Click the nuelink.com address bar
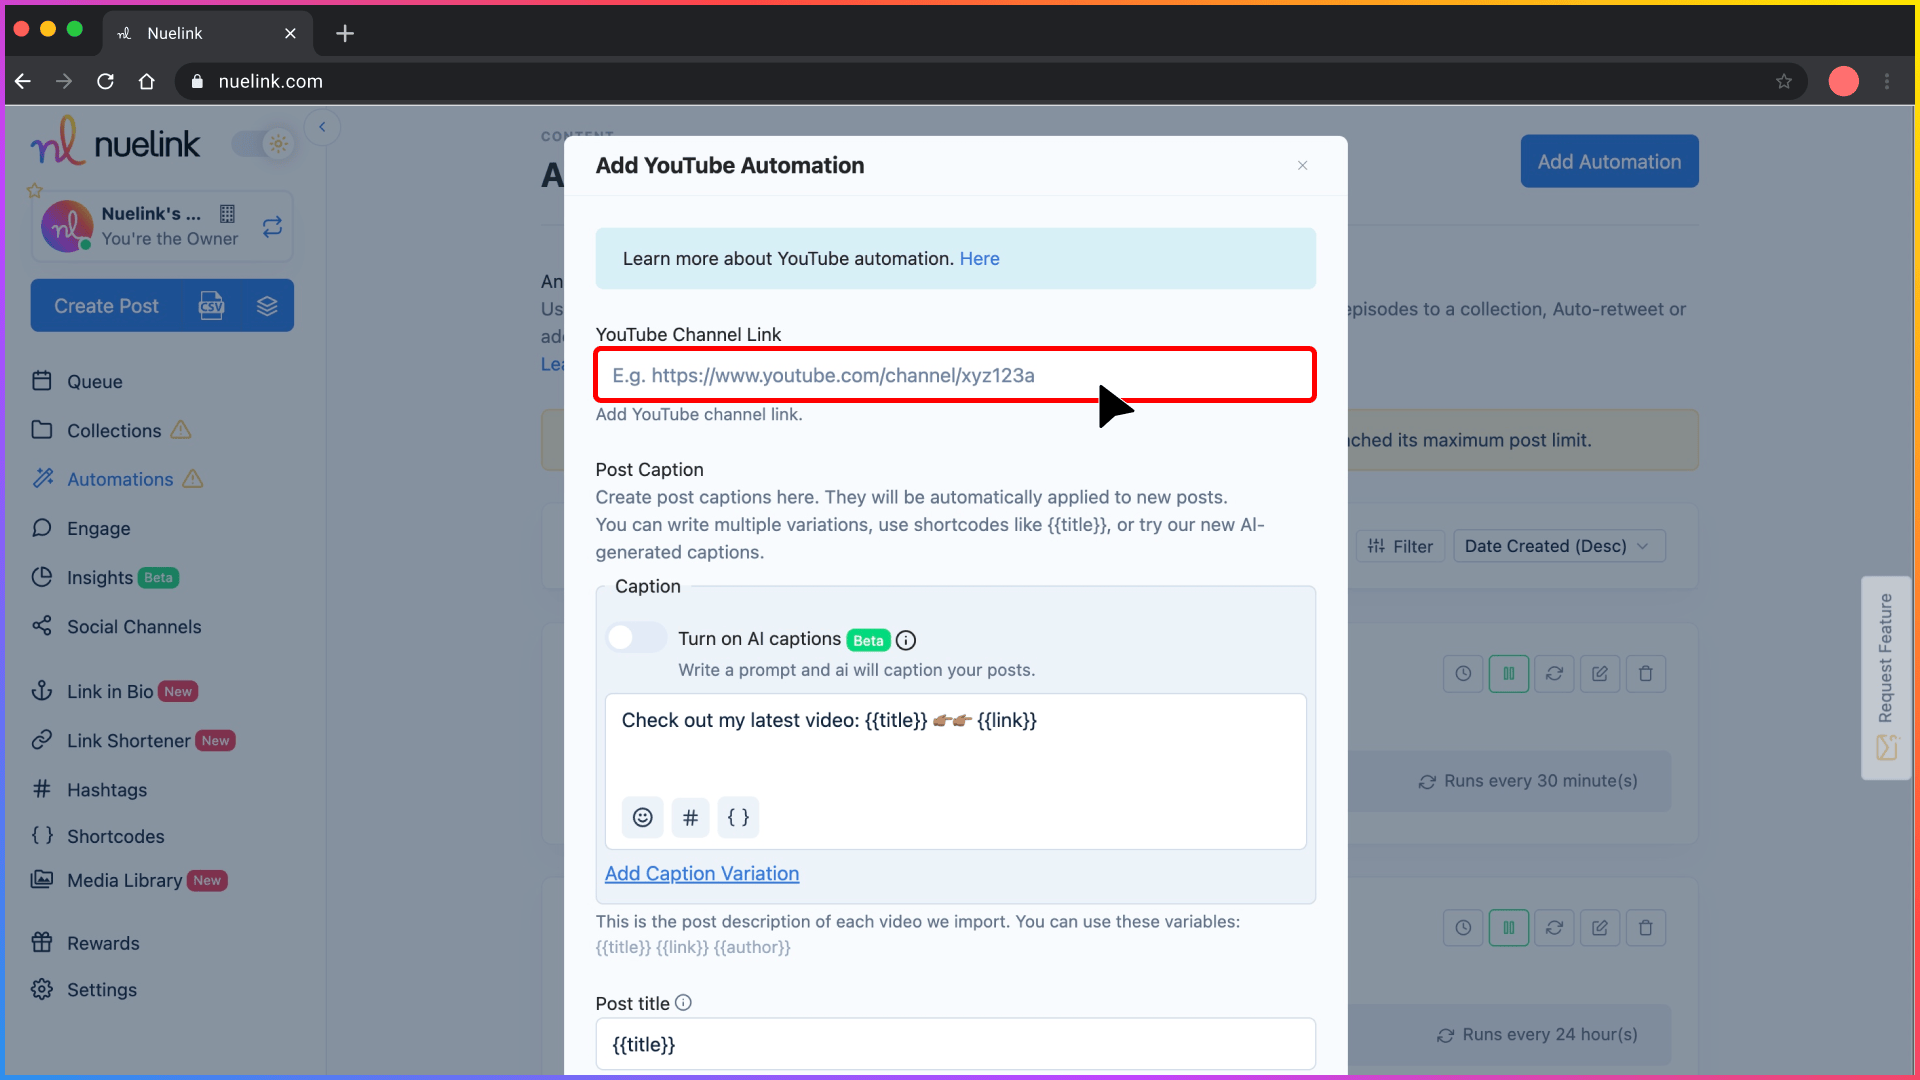This screenshot has height=1080, width=1920. 990,81
